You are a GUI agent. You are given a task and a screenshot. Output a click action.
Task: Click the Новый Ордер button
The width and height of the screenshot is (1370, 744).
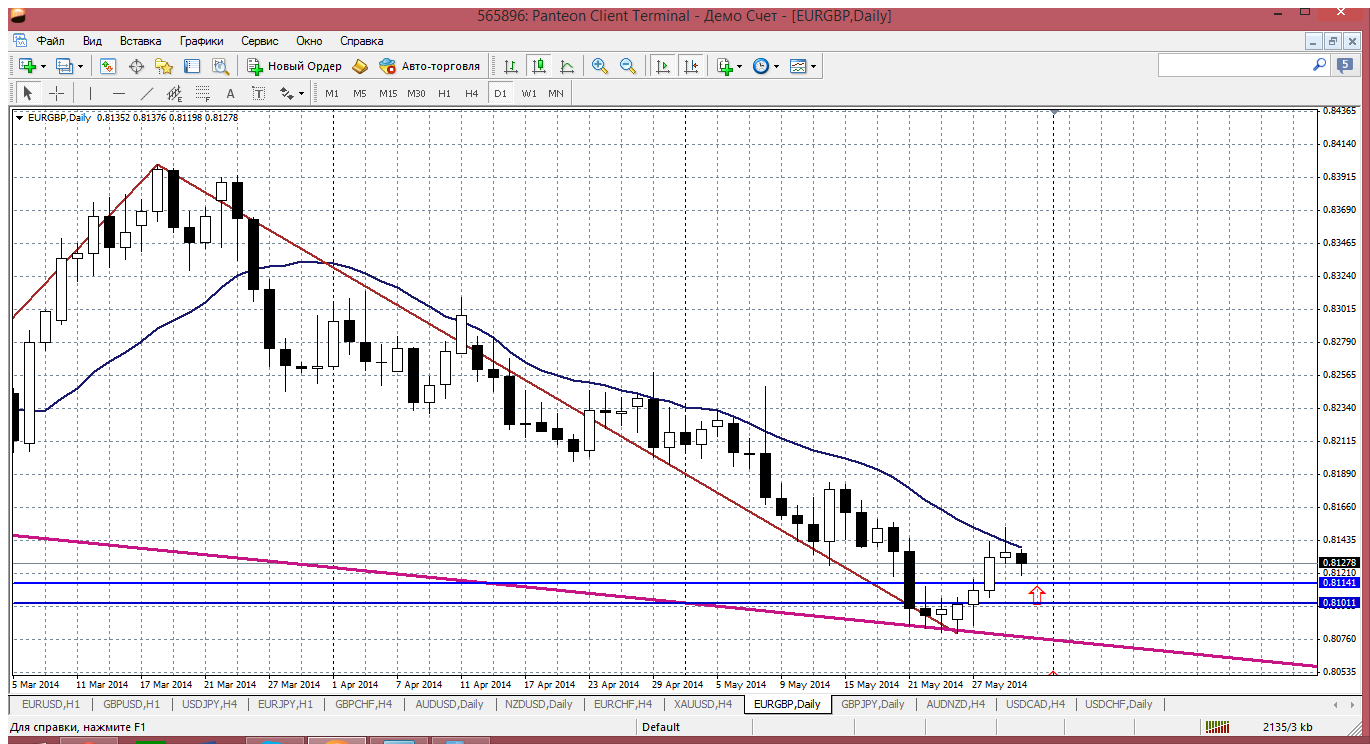pyautogui.click(x=295, y=66)
